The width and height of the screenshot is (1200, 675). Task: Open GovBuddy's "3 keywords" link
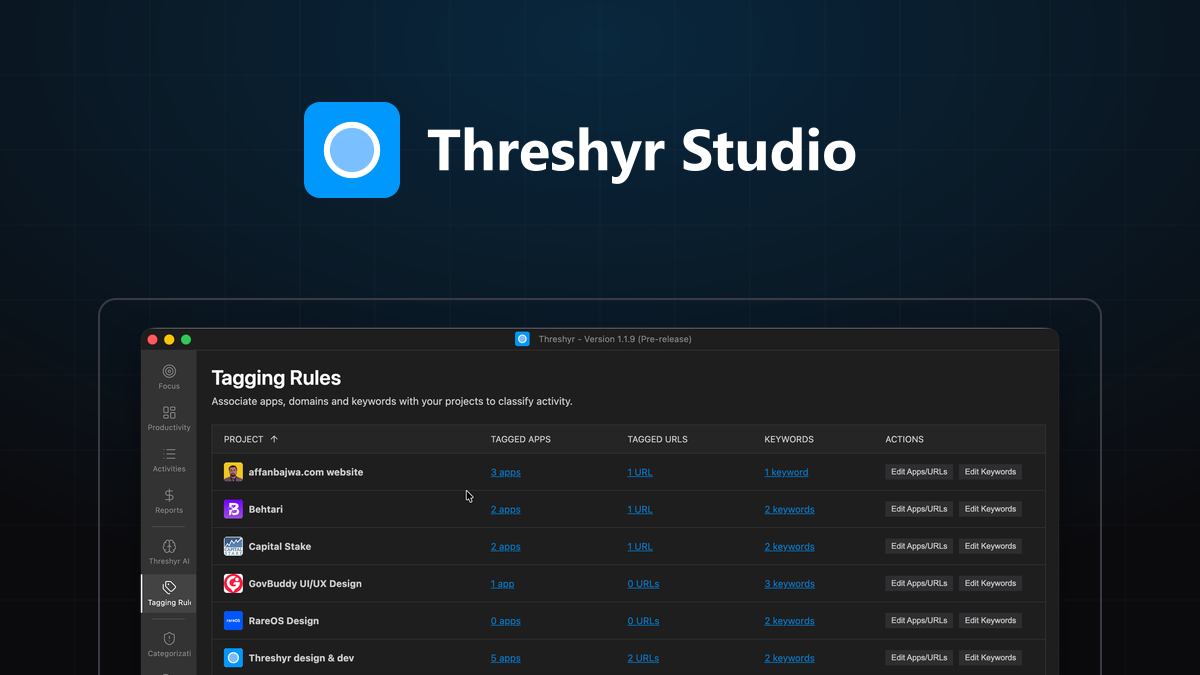click(x=789, y=584)
